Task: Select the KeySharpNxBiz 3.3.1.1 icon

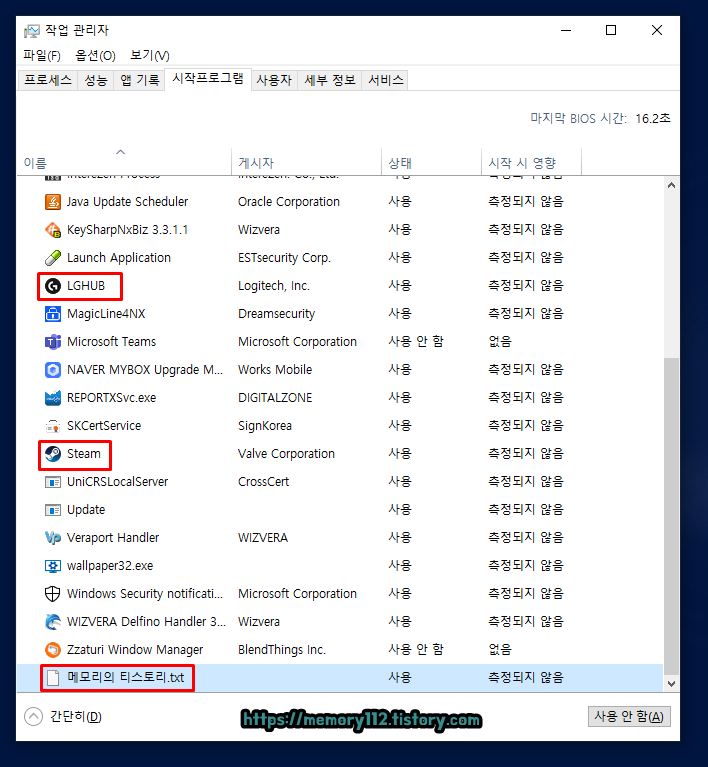Action: 53,229
